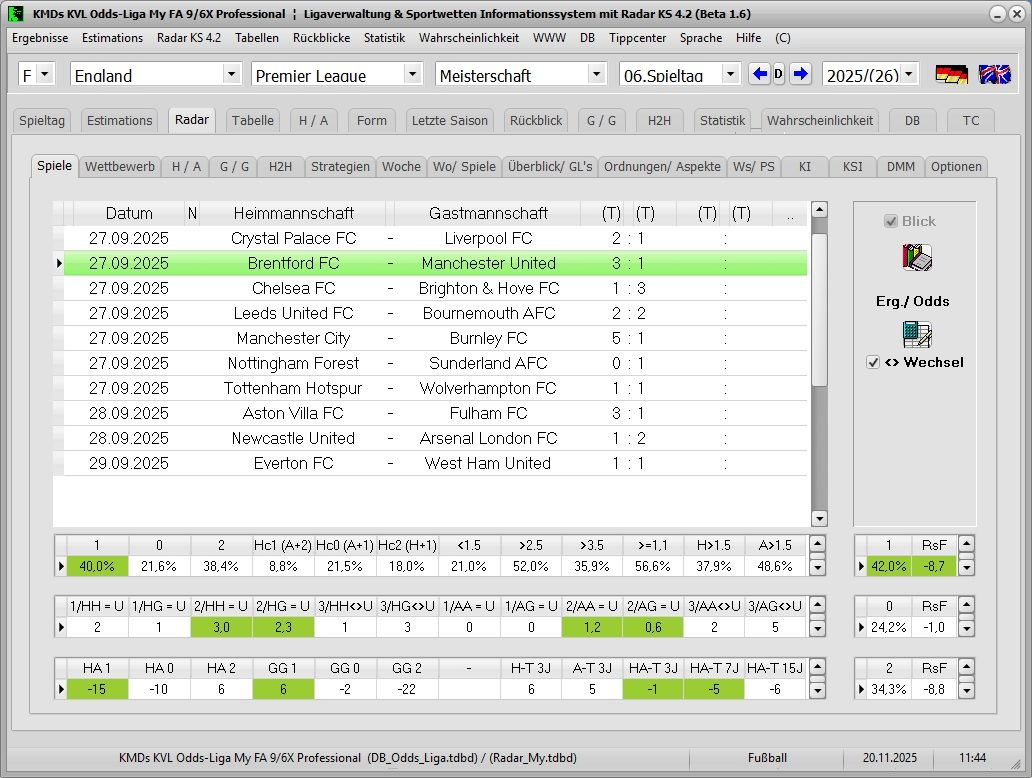The width and height of the screenshot is (1032, 778).
Task: Expand the Premier League dropdown
Action: click(413, 74)
